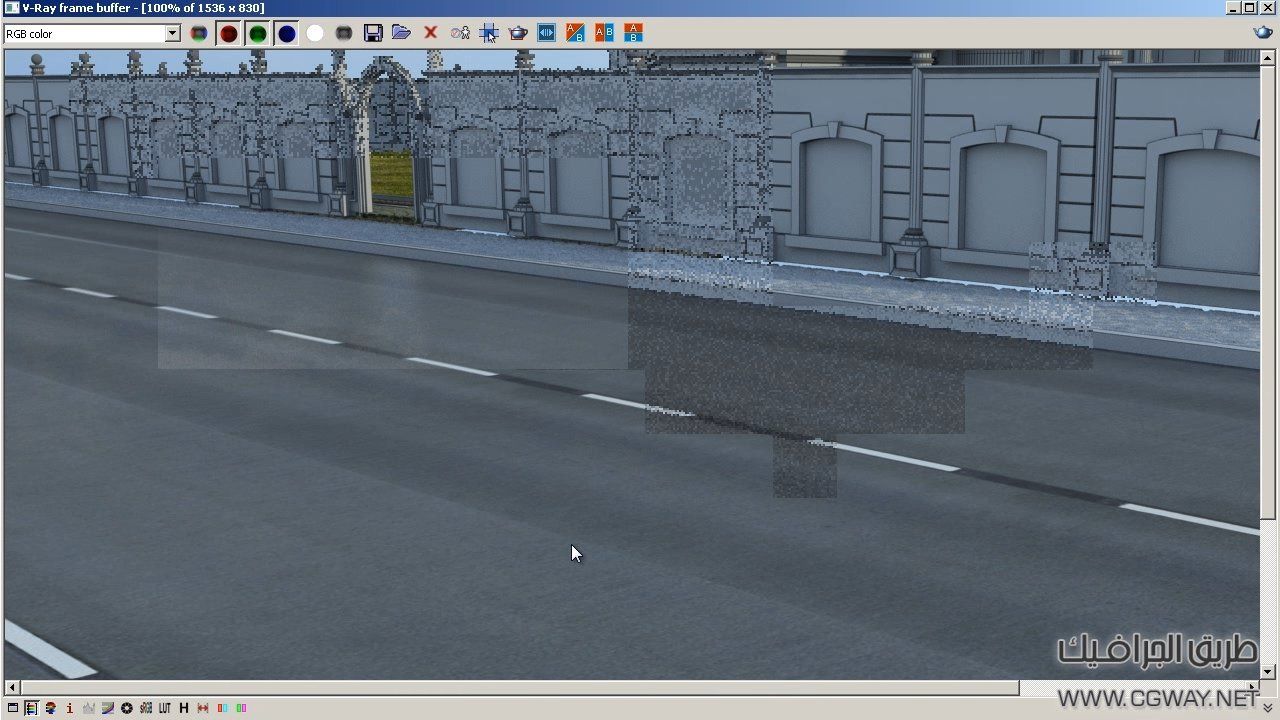This screenshot has height=720, width=1280.
Task: Click the compare A/B horizontal icon
Action: 604,33
